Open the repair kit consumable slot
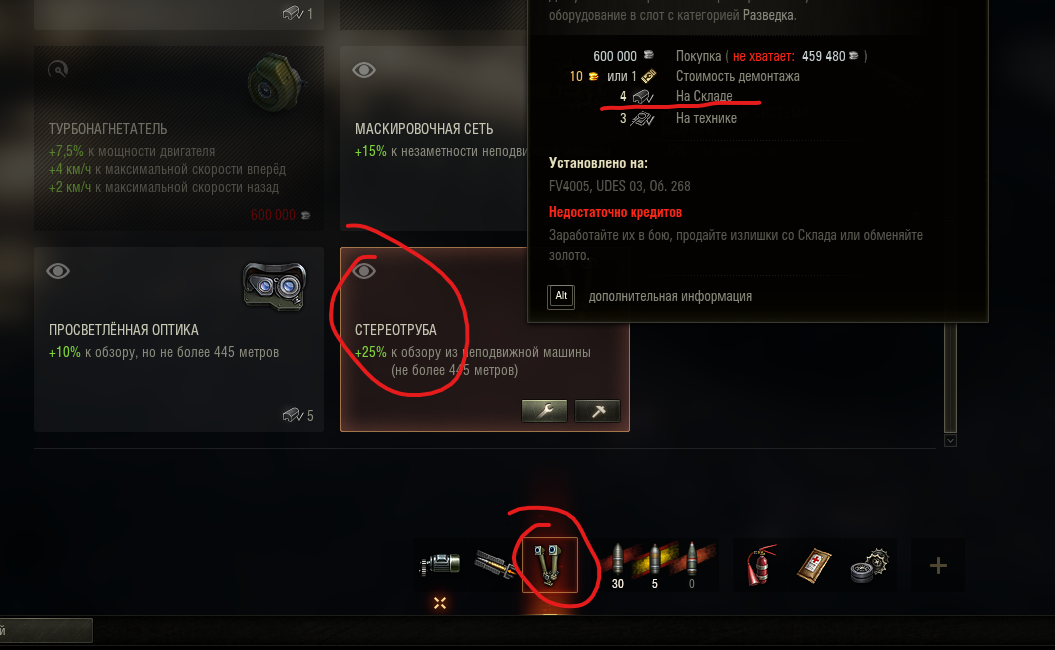1055x650 pixels. [869, 565]
